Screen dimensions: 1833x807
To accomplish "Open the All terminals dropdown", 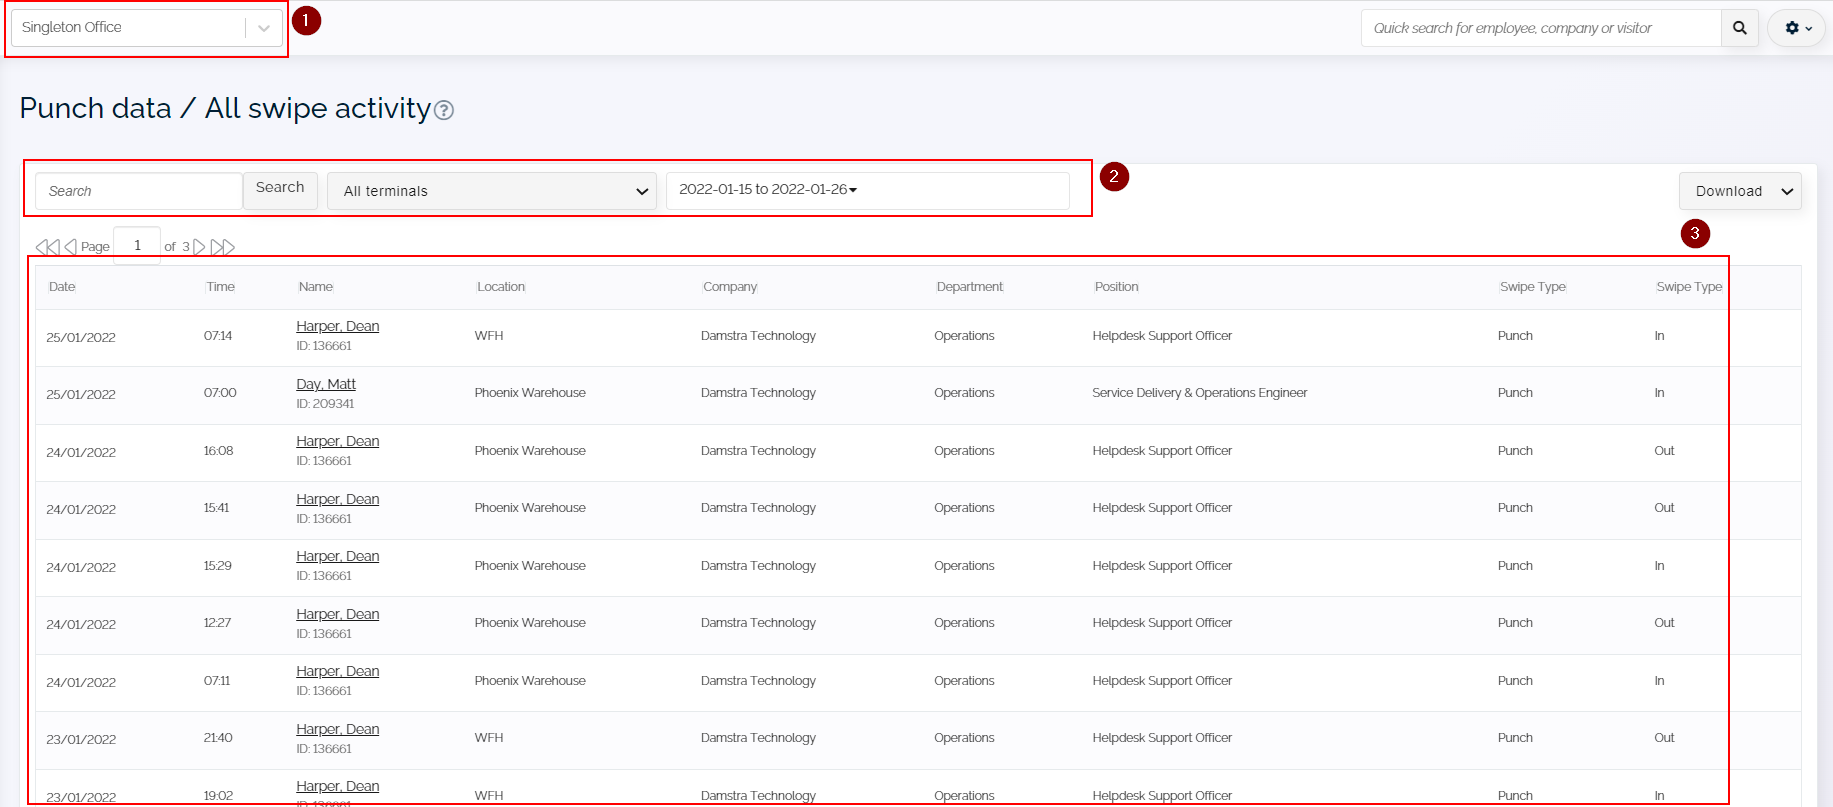I will click(492, 191).
